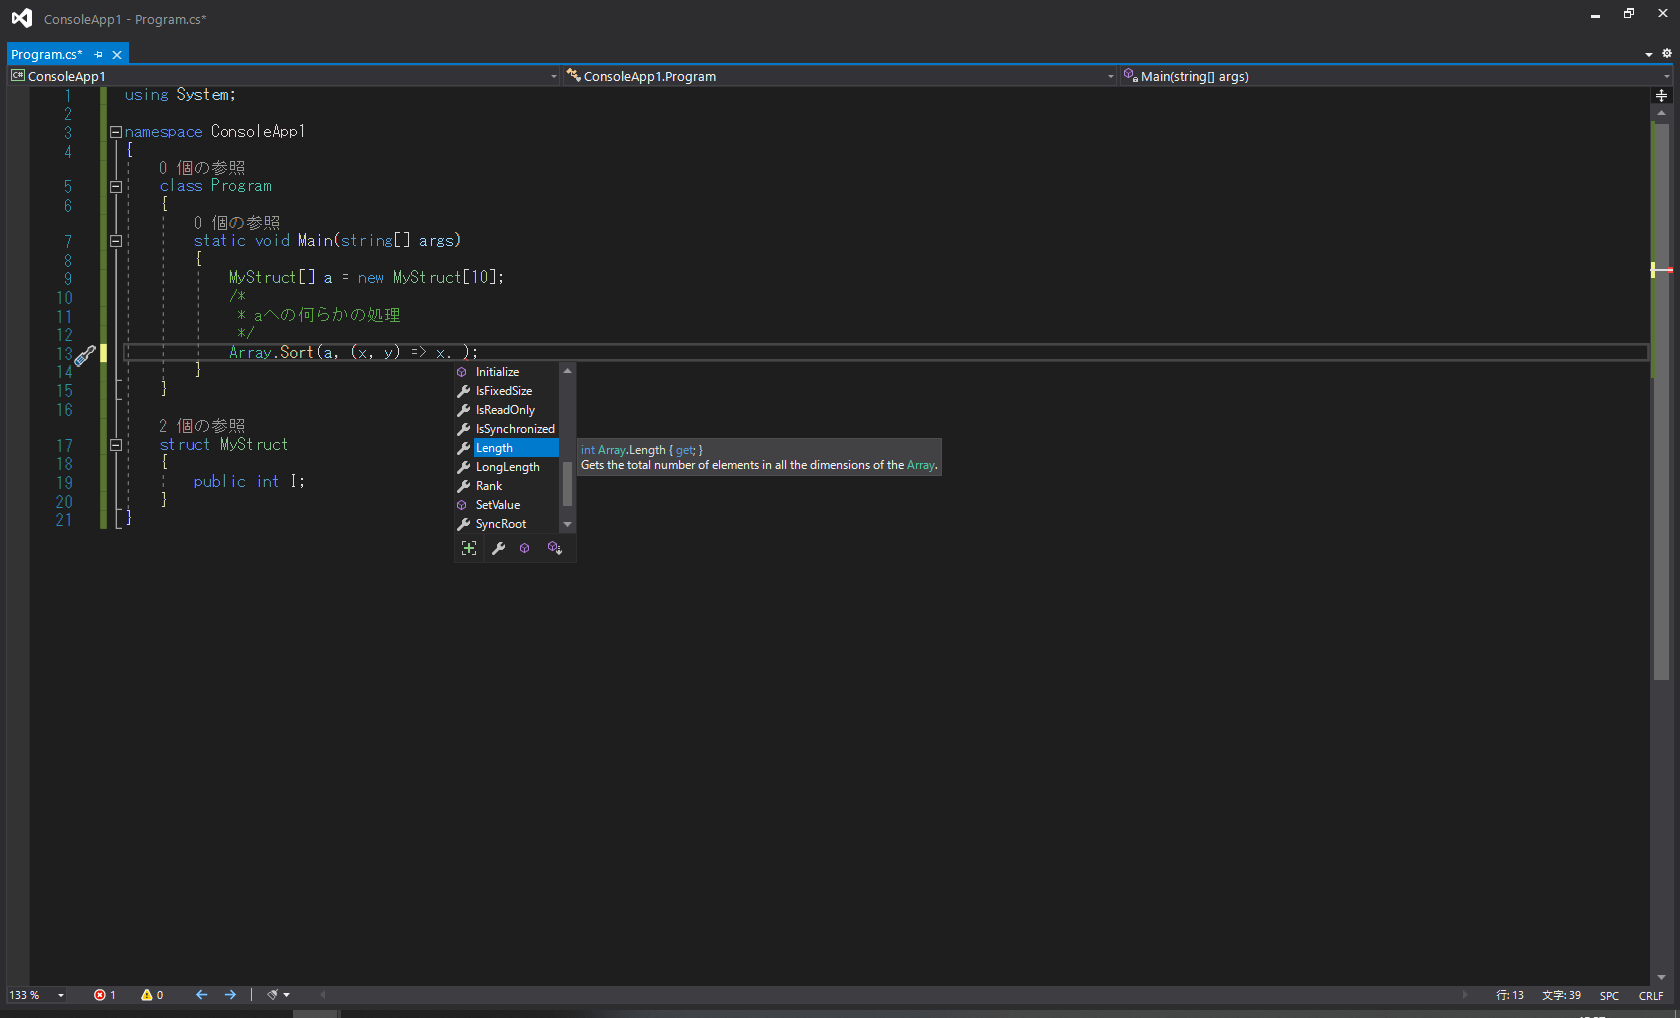Choose IsSynchronized from the IntelliSense list
The width and height of the screenshot is (1680, 1018).
coord(507,429)
